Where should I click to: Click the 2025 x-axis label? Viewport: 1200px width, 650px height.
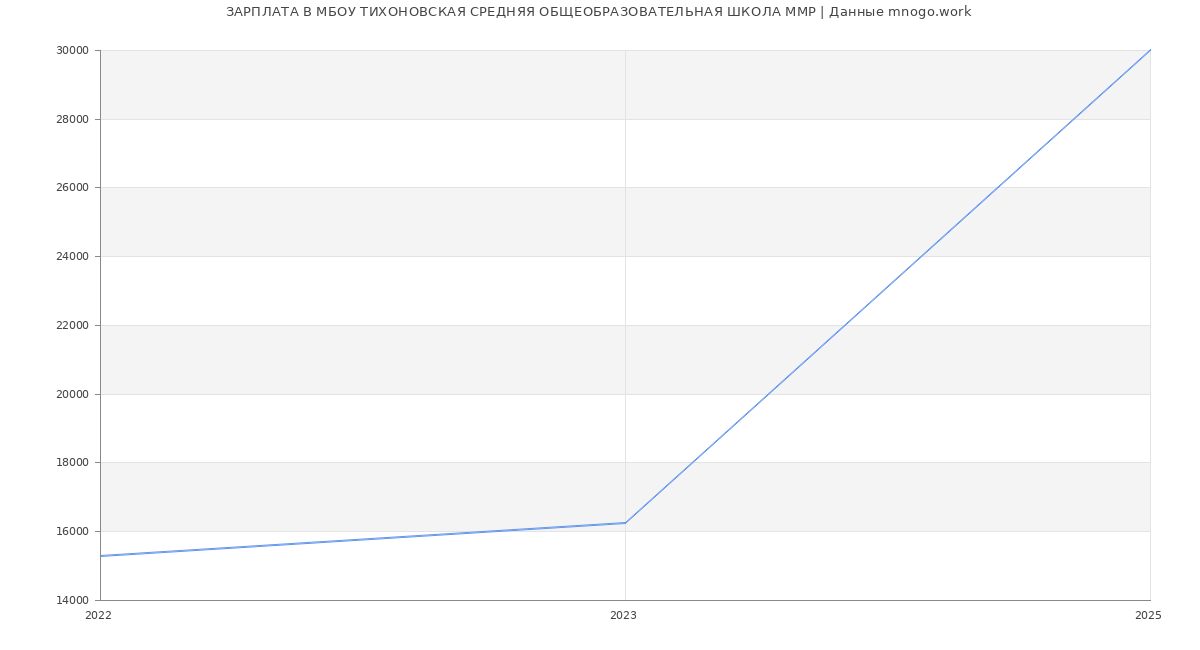pyautogui.click(x=1148, y=616)
